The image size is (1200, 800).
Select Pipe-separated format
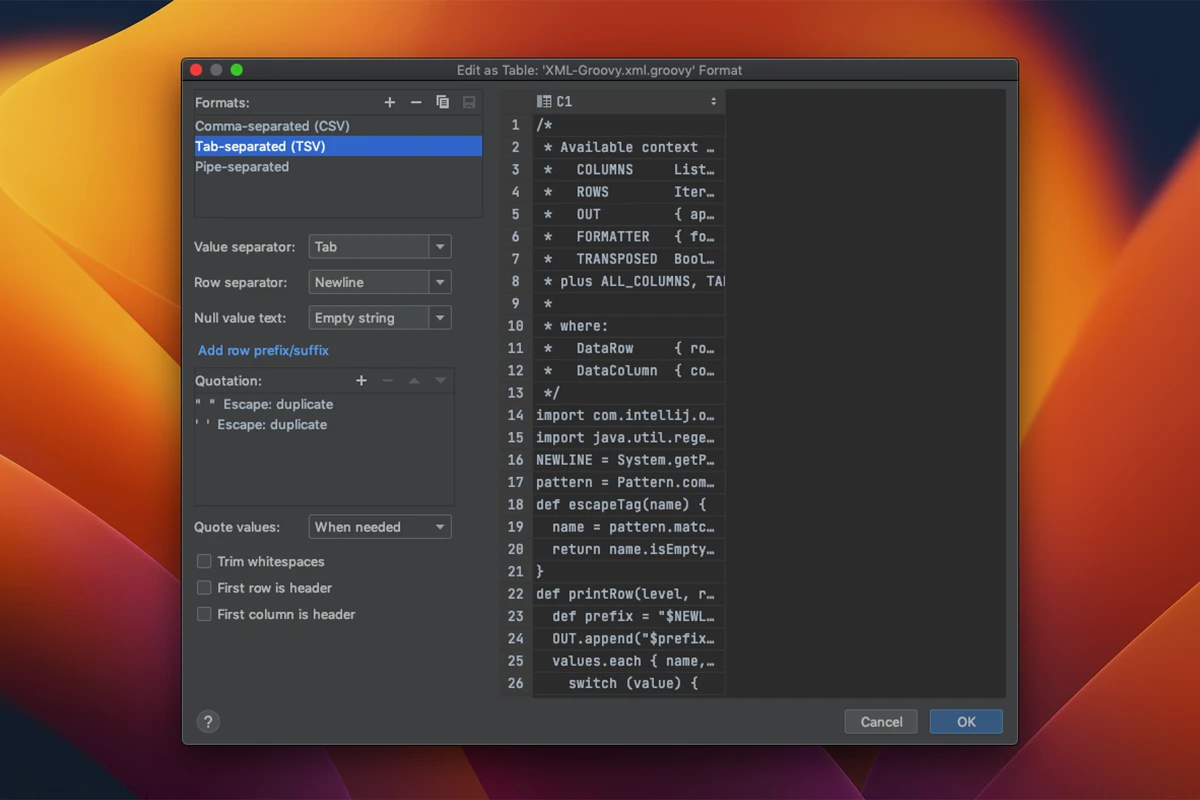242,167
